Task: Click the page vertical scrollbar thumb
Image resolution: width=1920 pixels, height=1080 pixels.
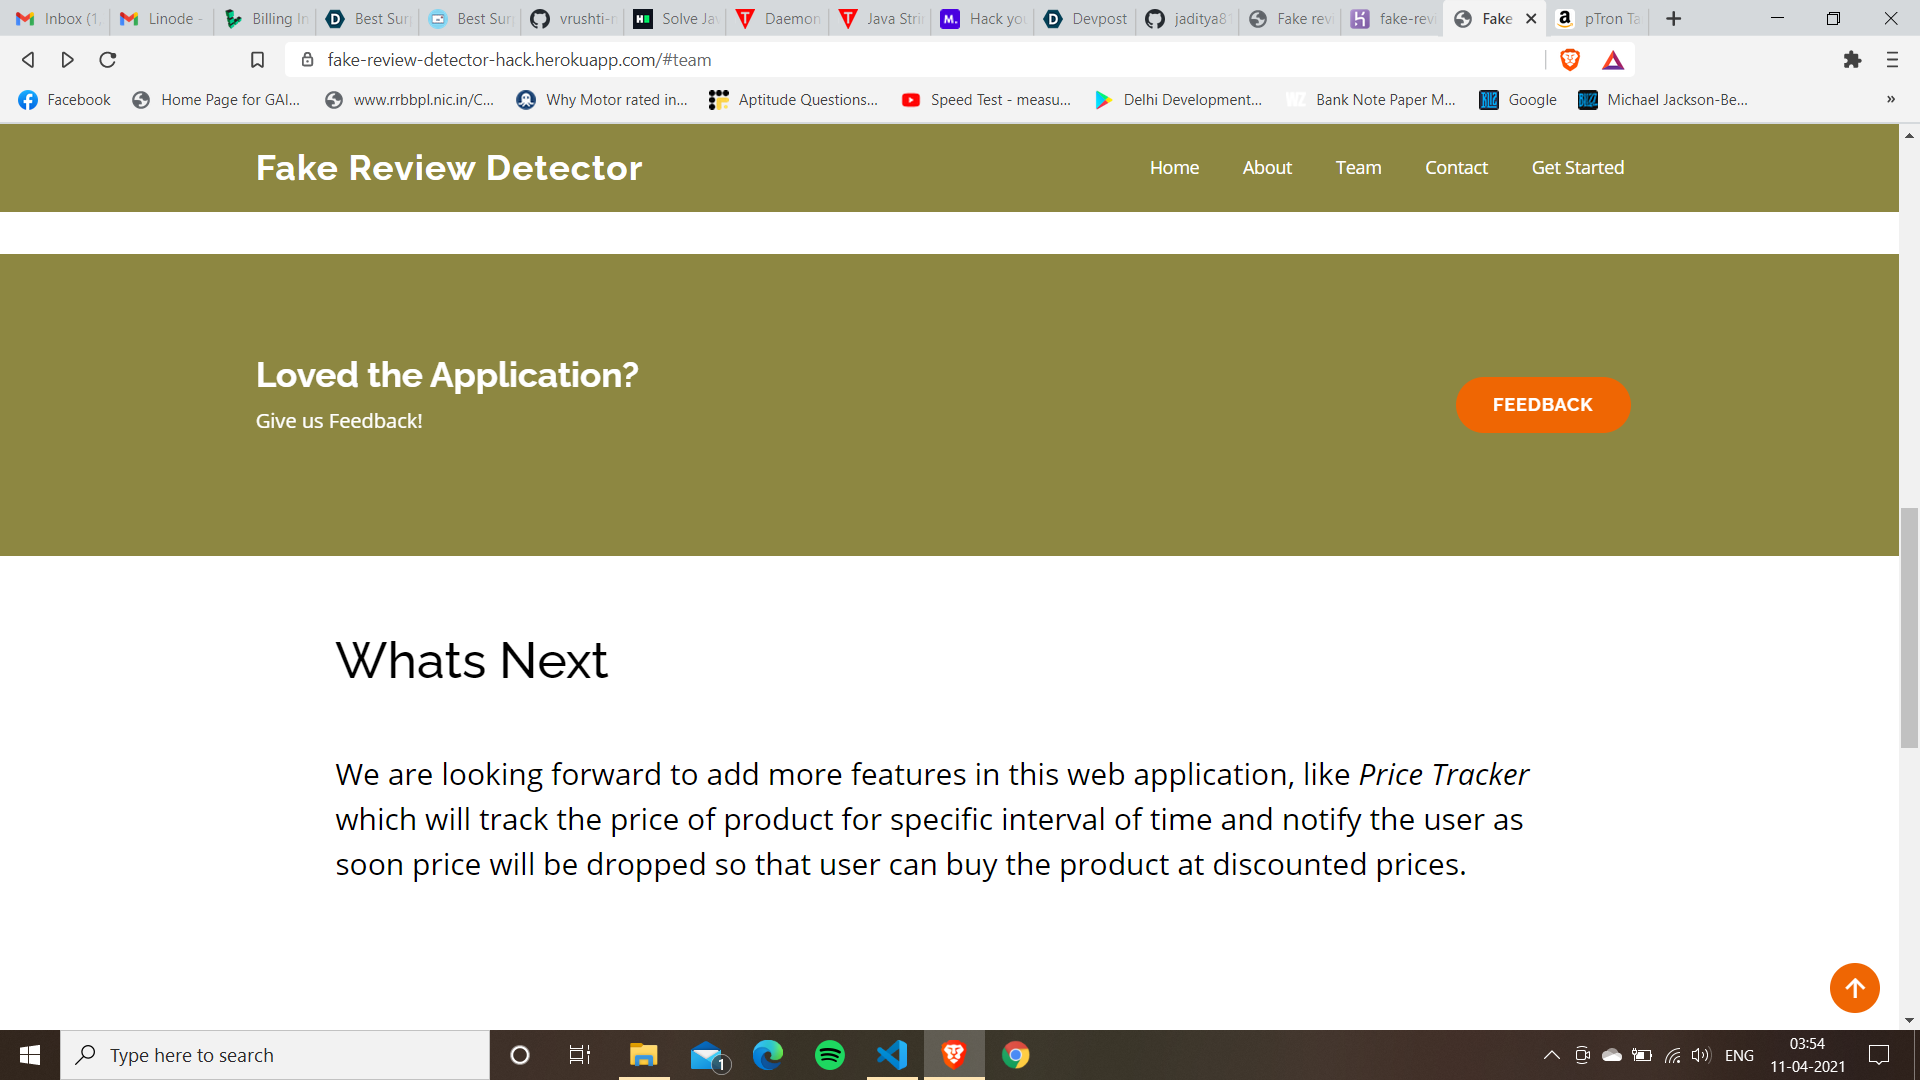Action: (x=1909, y=627)
